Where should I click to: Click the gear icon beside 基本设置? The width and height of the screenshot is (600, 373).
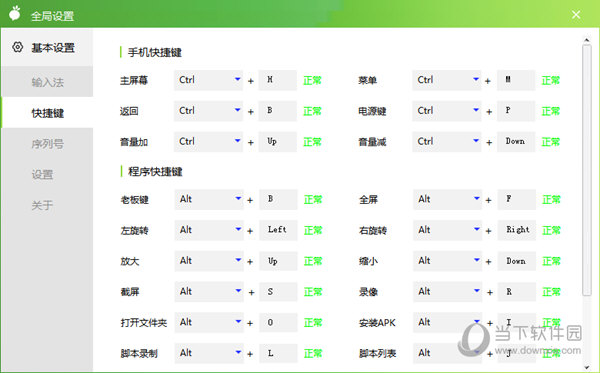pos(17,47)
